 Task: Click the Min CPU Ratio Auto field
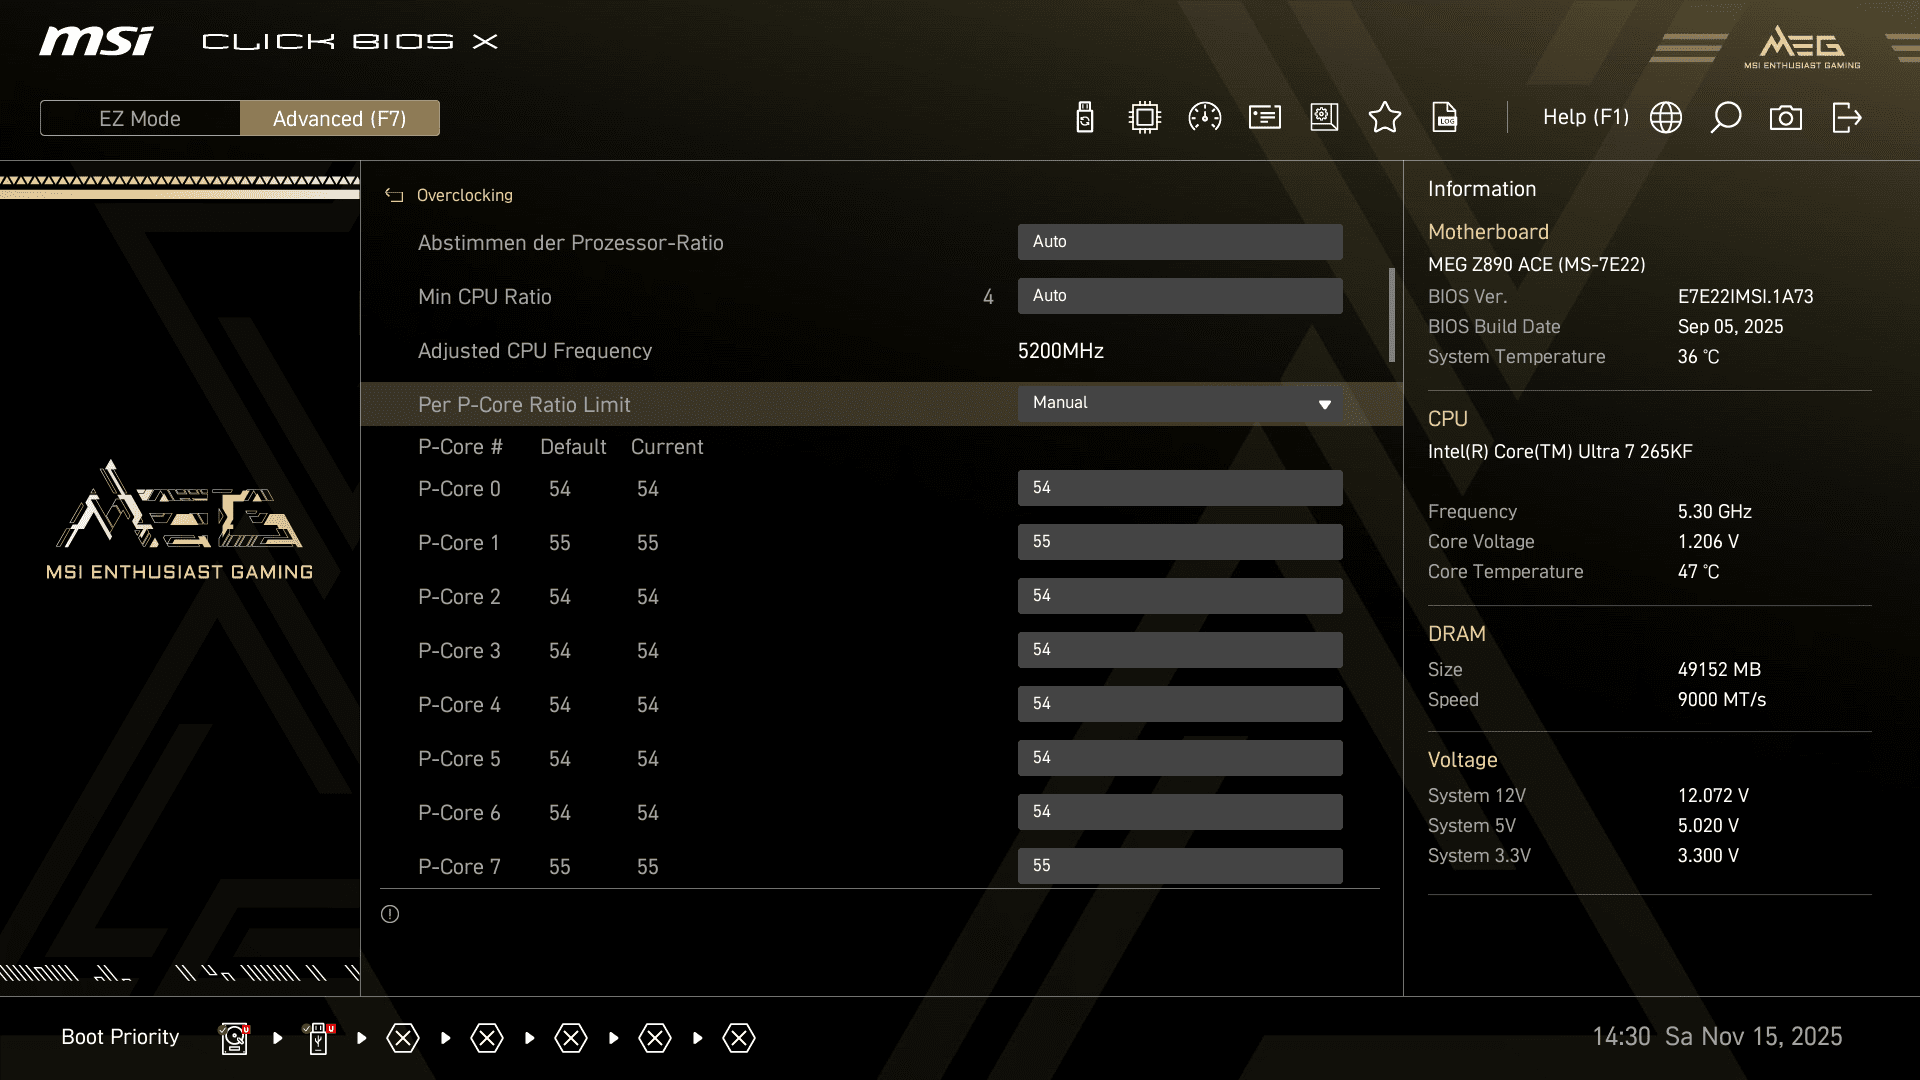click(1180, 296)
